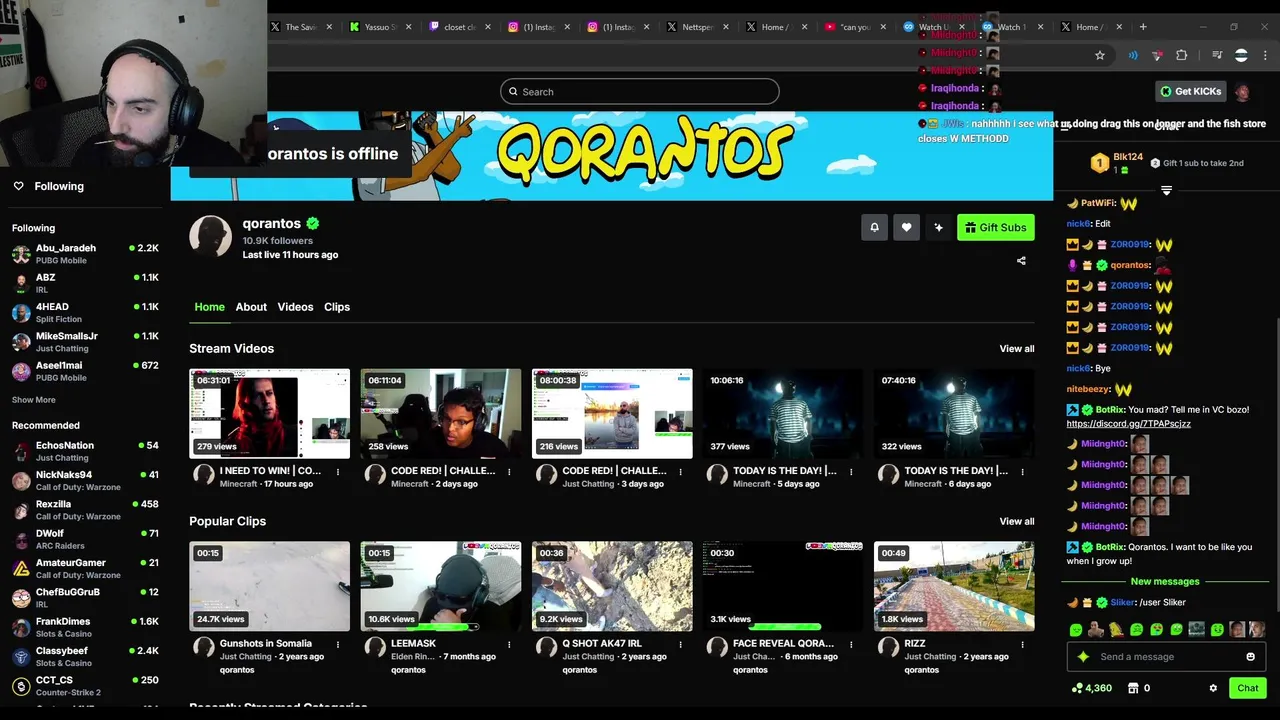Close the Nettspend browser tab
Viewport: 1280px width, 720px height.
point(728,27)
